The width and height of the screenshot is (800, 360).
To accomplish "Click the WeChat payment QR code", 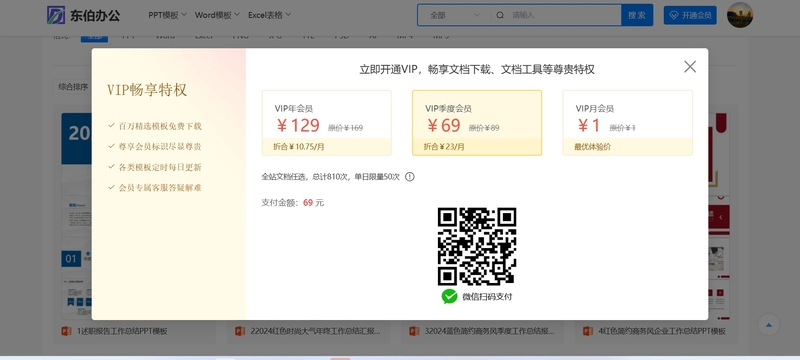I will click(477, 246).
